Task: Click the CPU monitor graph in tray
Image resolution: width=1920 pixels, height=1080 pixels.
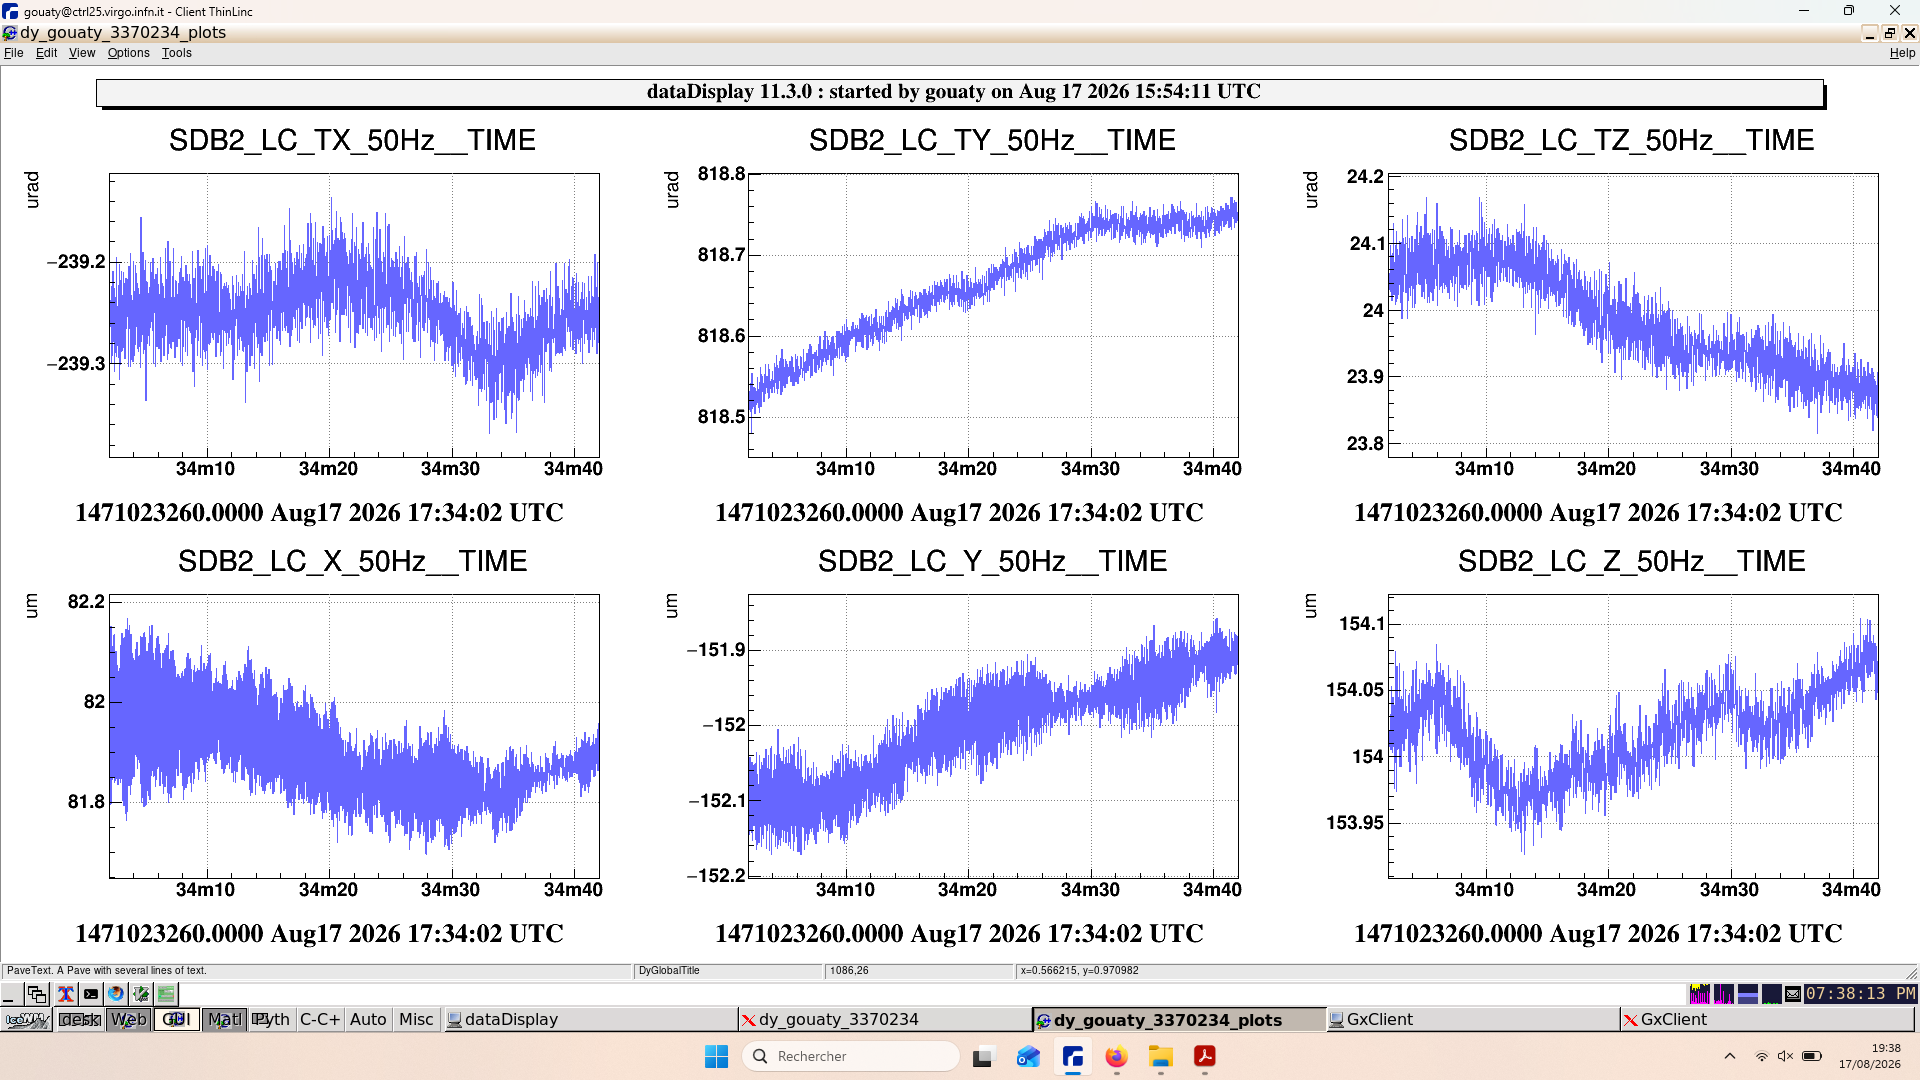Action: pos(1699,994)
